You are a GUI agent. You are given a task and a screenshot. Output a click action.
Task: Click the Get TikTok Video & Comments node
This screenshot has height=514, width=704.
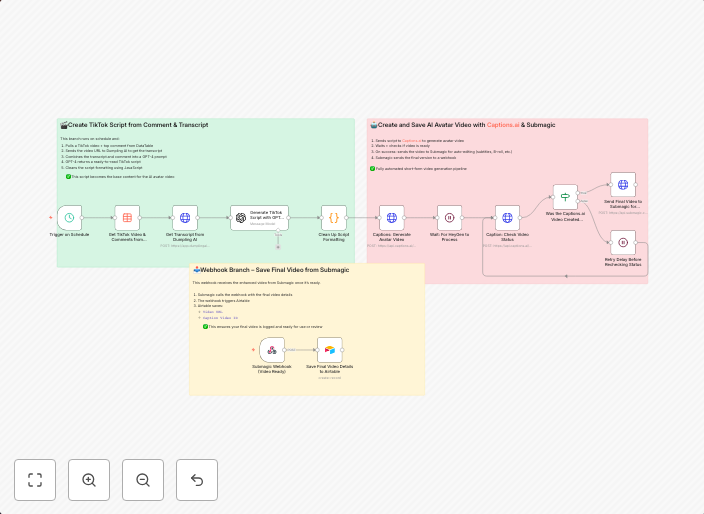tap(126, 217)
